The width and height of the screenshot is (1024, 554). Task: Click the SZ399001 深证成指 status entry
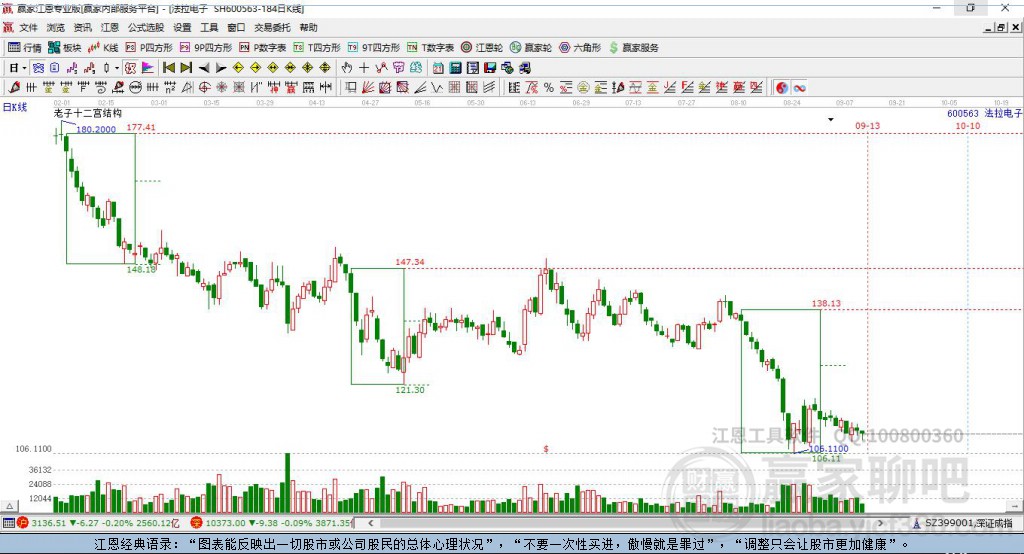(x=963, y=523)
